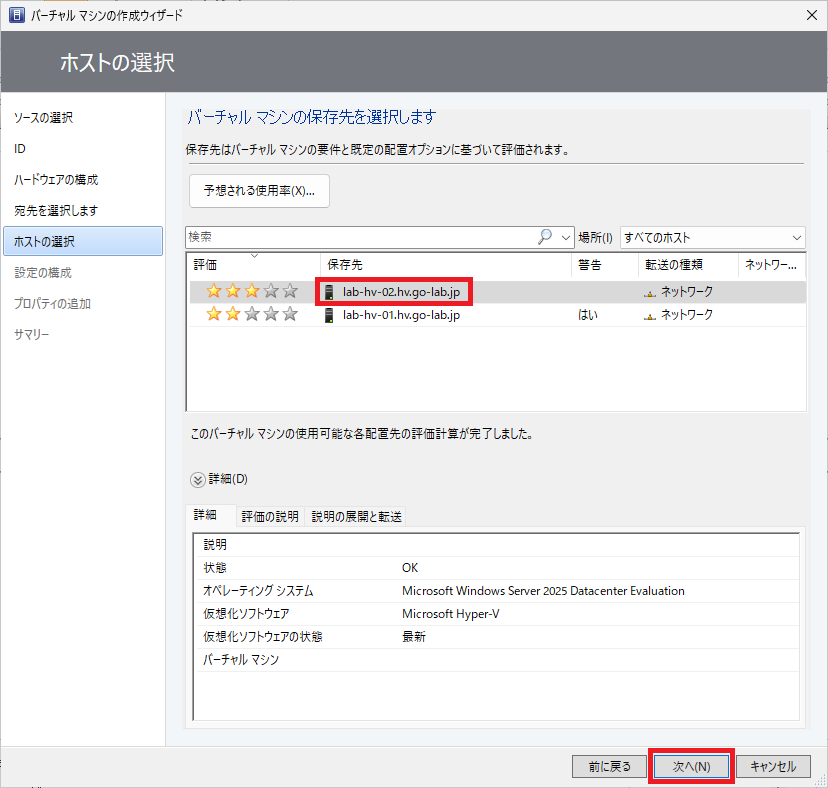Open the search history dropdown arrow
This screenshot has width=828, height=788.
pos(566,238)
